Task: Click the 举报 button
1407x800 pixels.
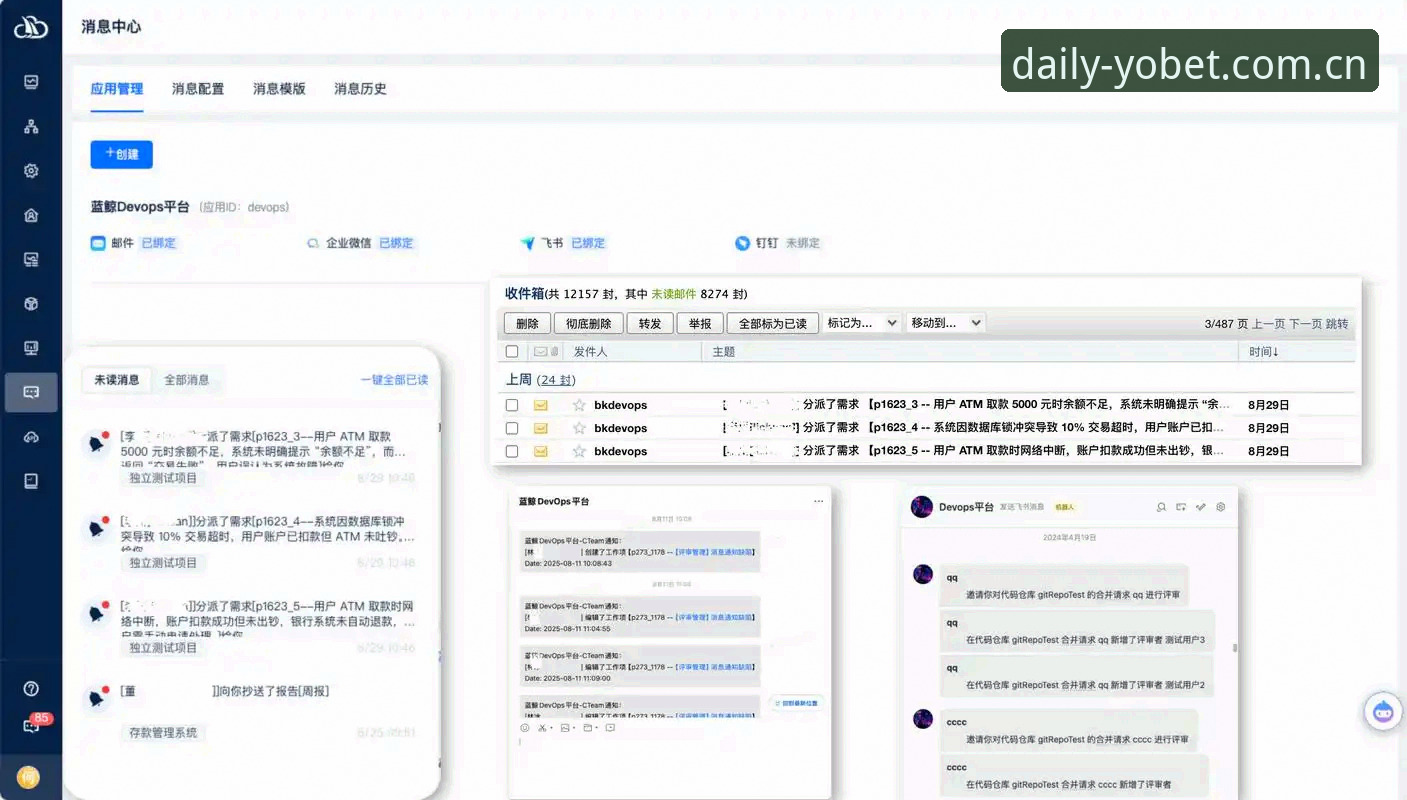Action: (700, 324)
